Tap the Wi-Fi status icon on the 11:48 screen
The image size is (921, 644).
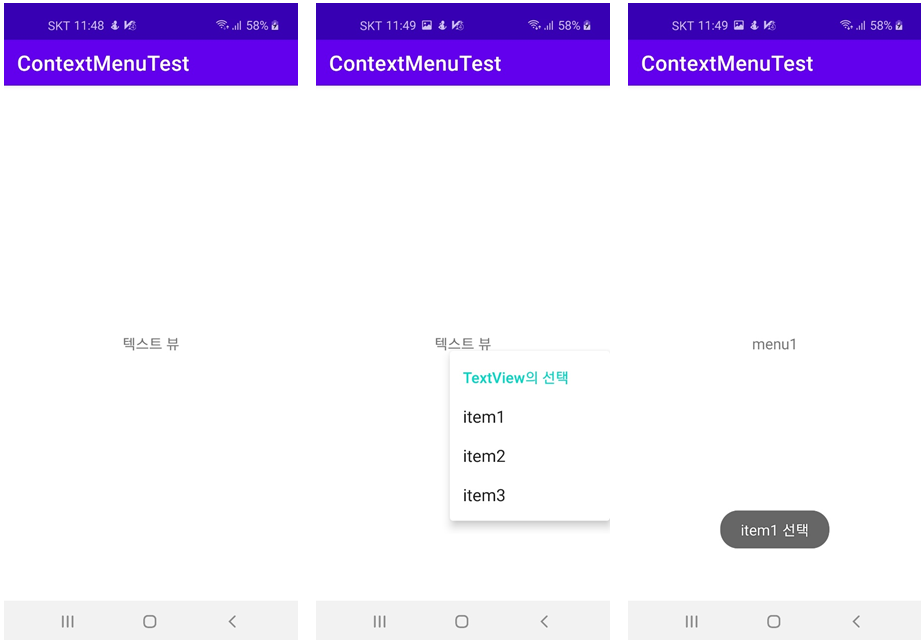click(x=222, y=25)
